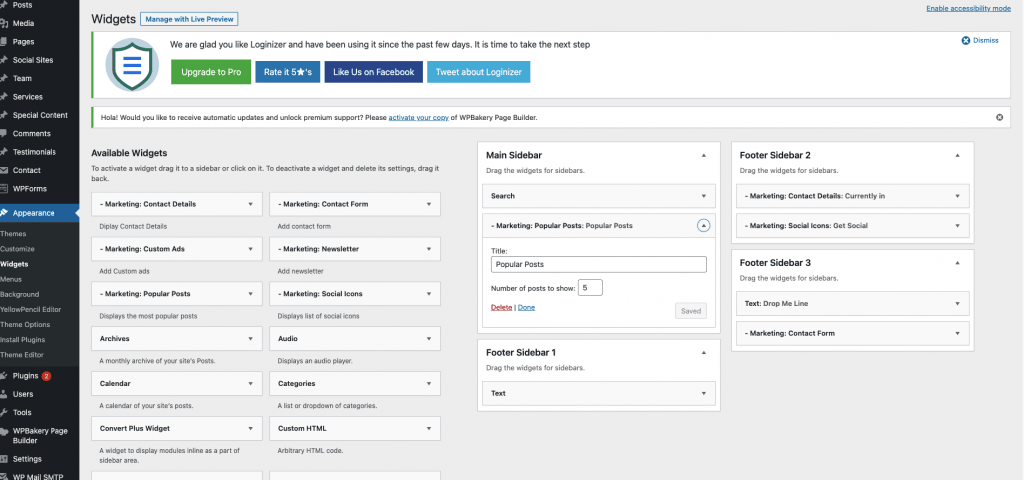Delete the Popular Posts widget

501,307
